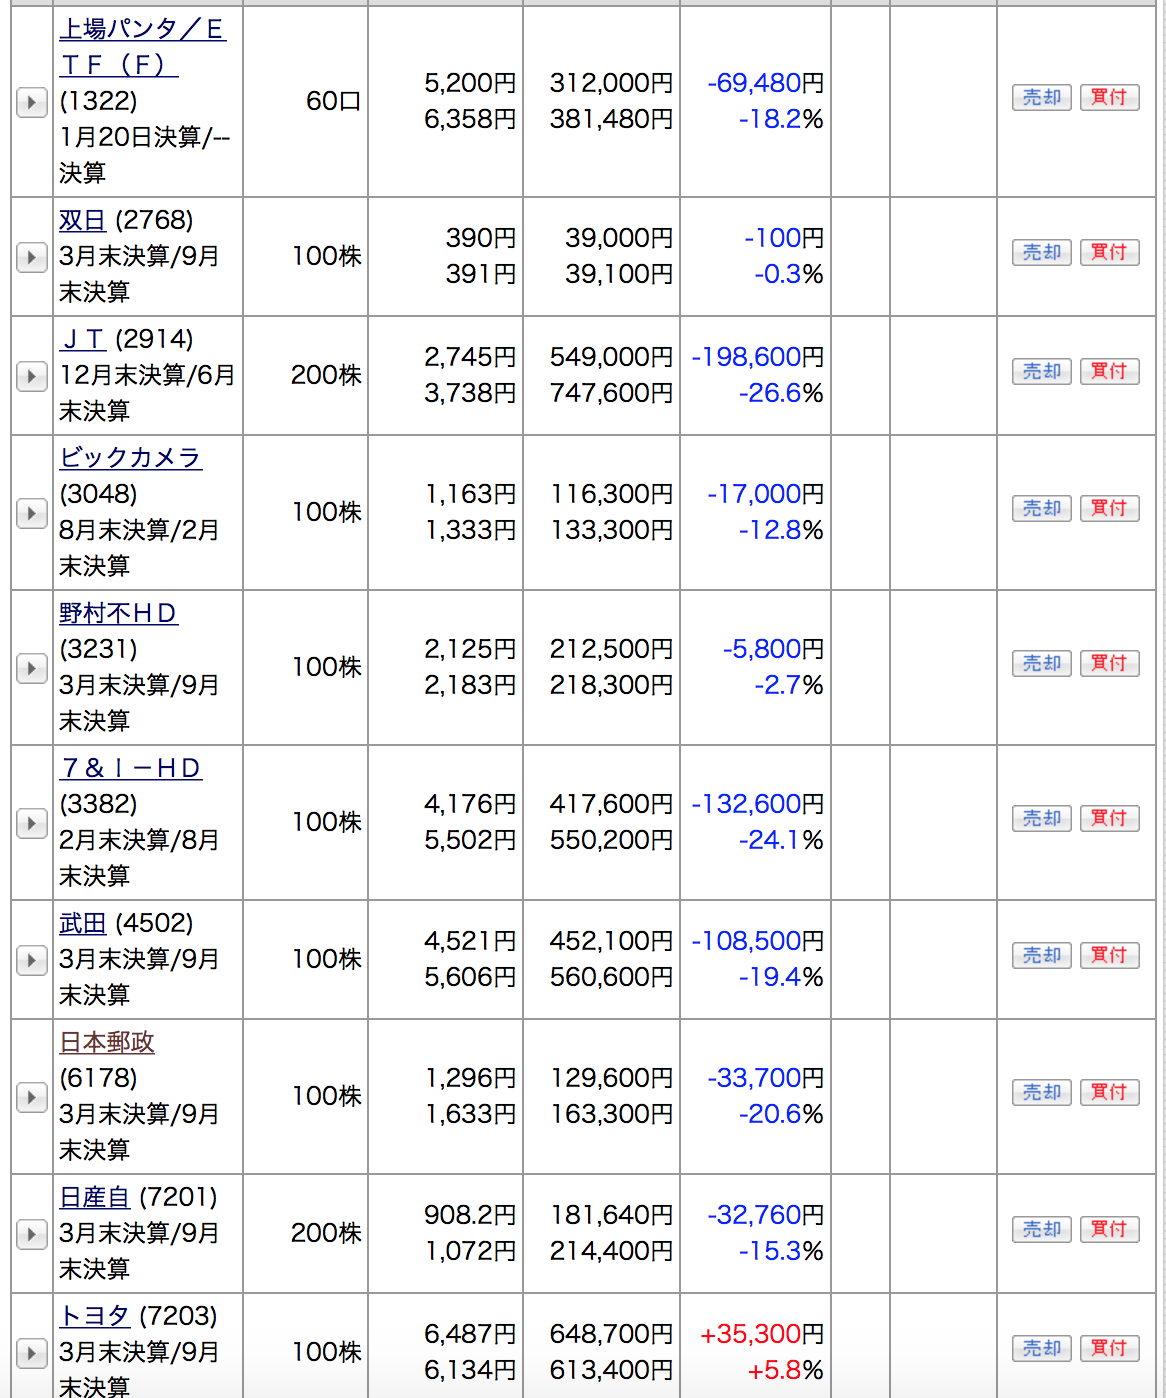Open the 双日 stock link

pos(83,220)
